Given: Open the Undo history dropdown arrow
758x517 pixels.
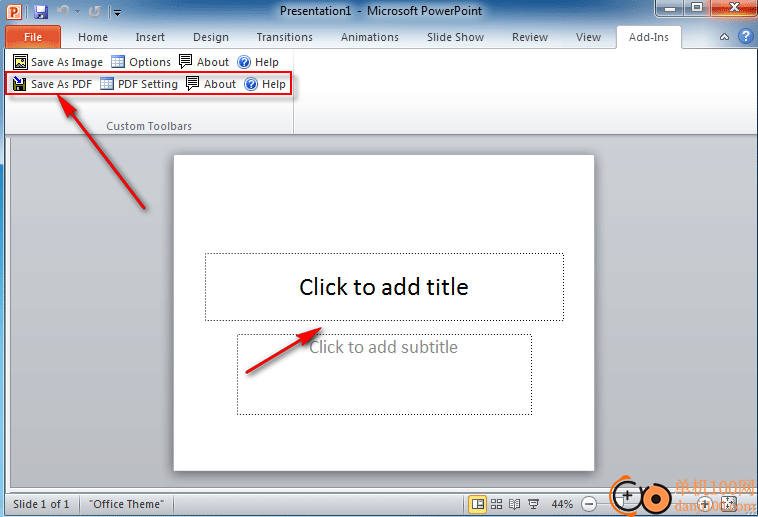Looking at the screenshot, I should (x=77, y=12).
